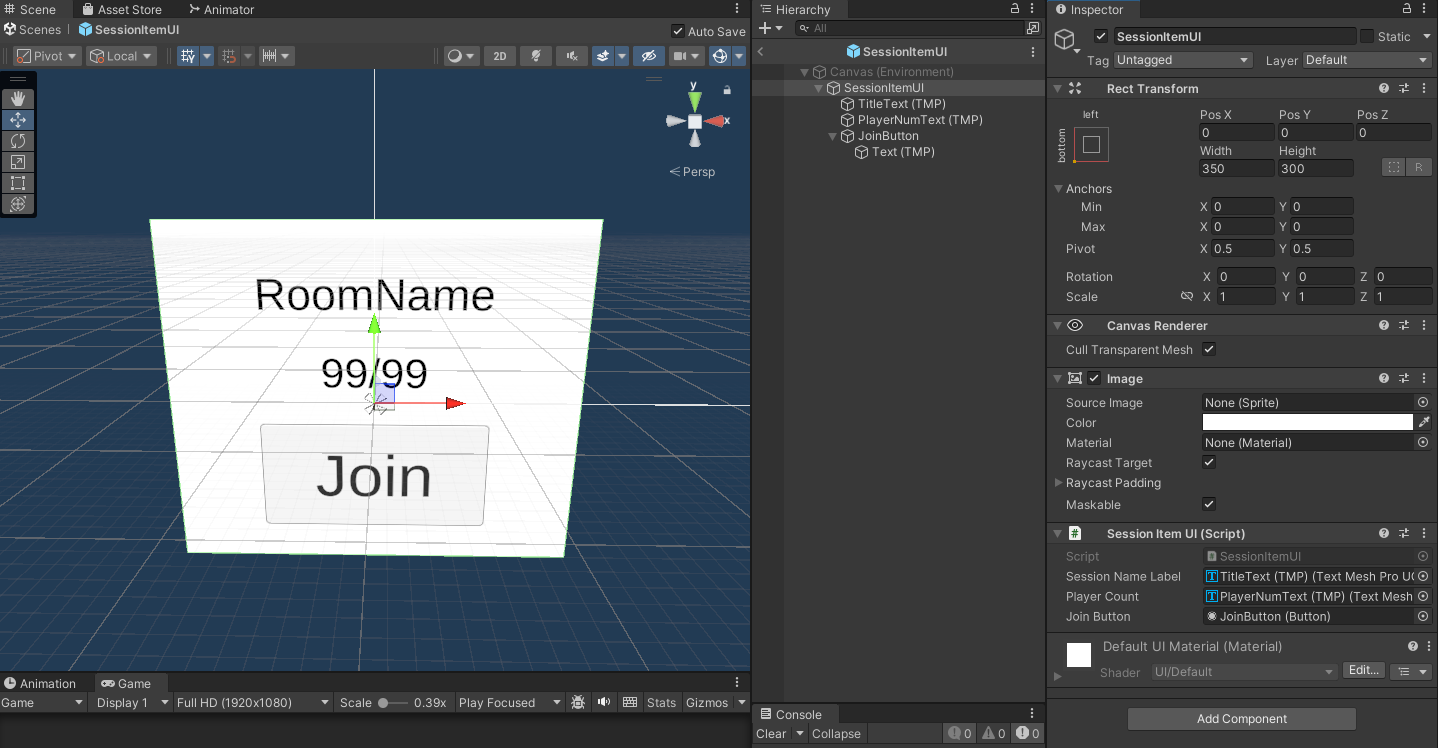
Task: Select the Scale tool
Action: [x=18, y=162]
